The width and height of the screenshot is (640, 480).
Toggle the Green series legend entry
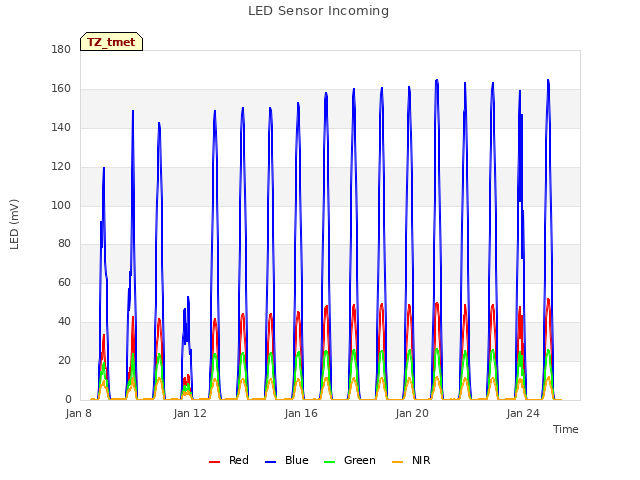point(349,460)
